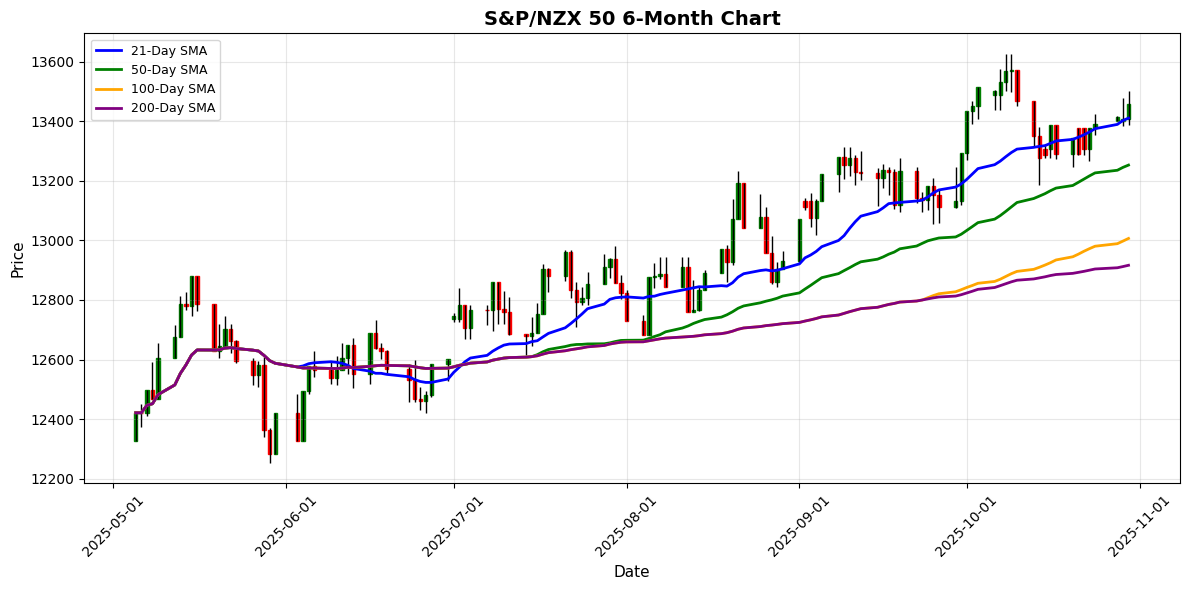Click the orange line swatch in the legend

coord(111,89)
